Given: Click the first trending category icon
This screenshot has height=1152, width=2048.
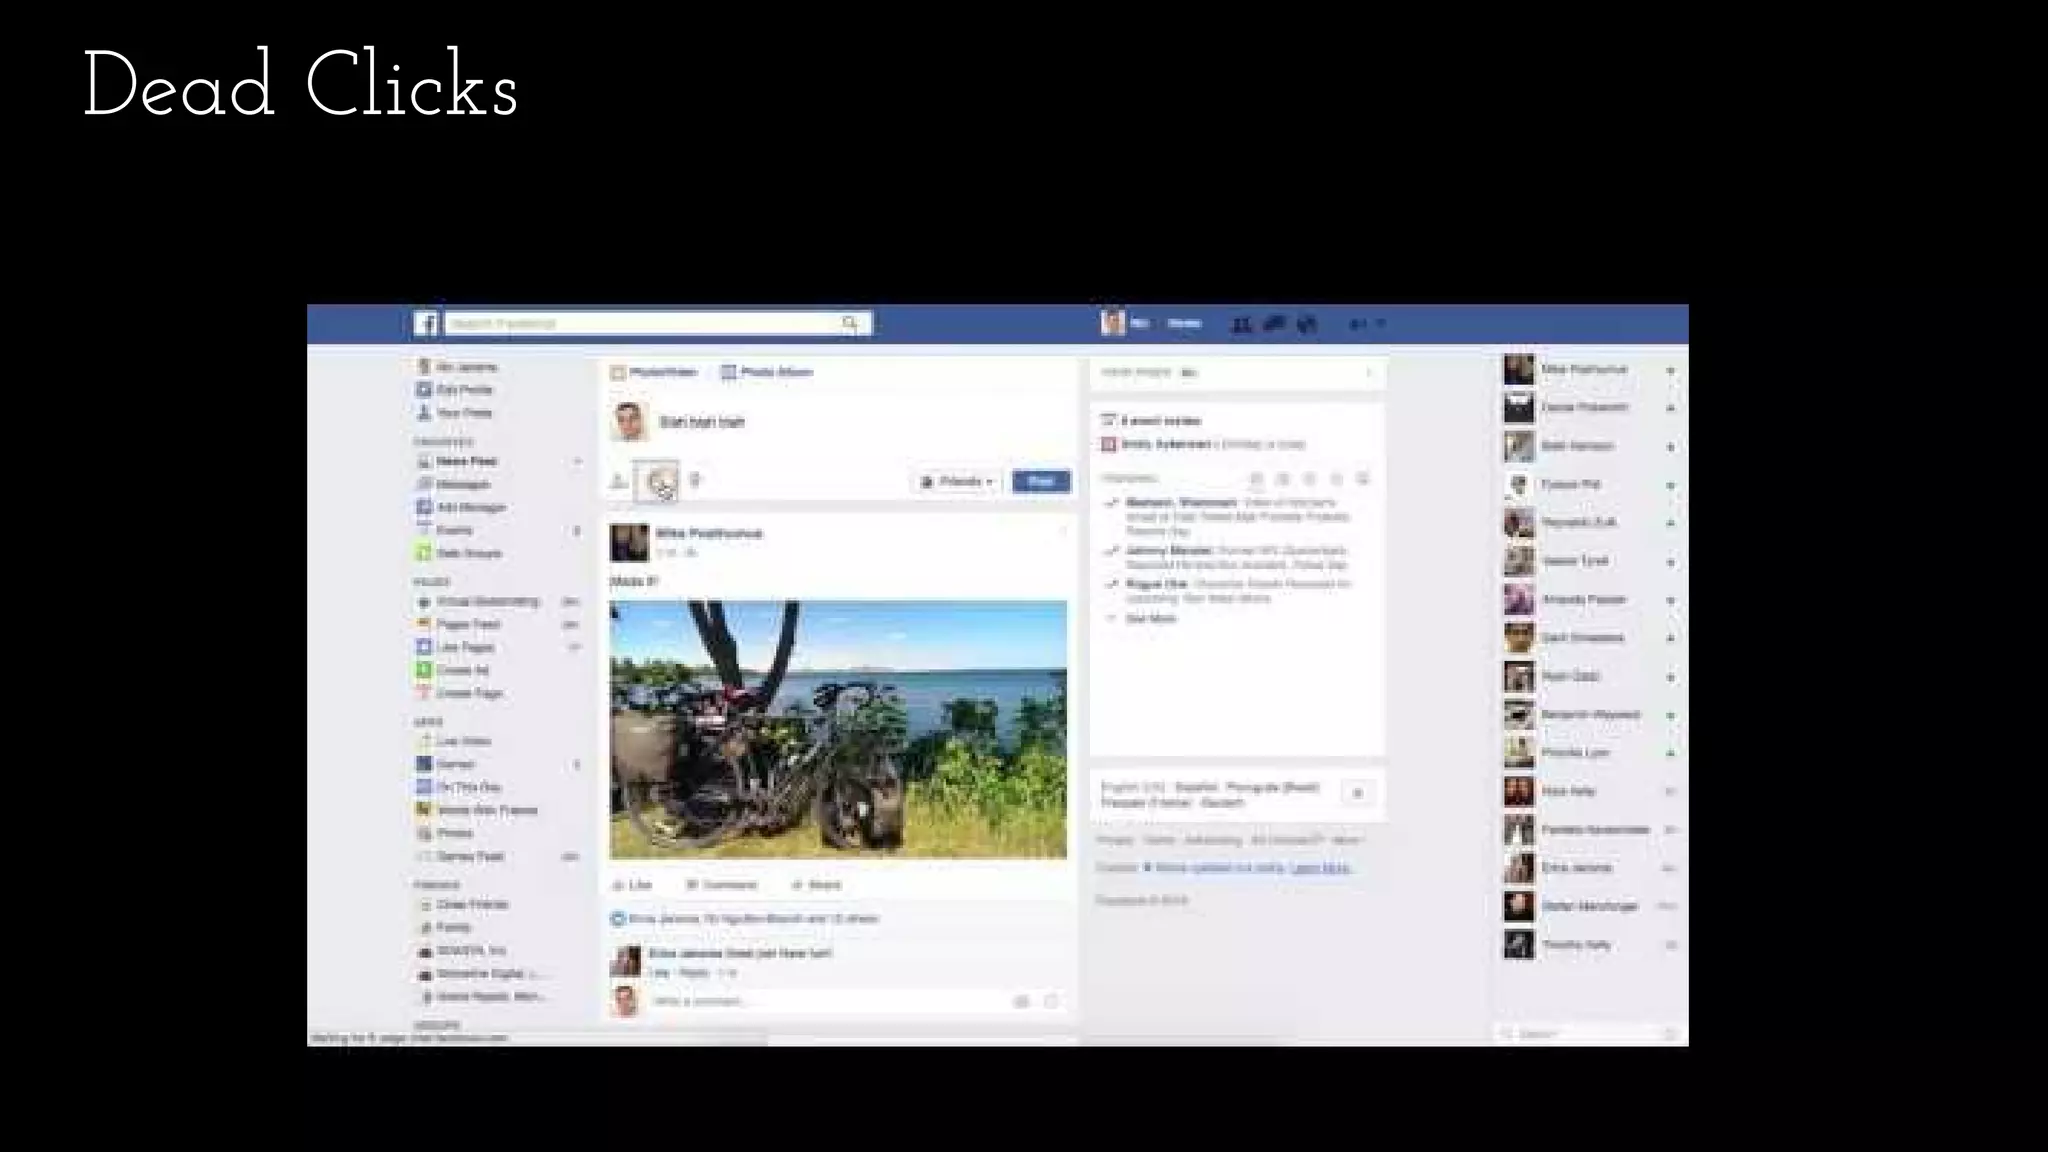Looking at the screenshot, I should click(1257, 479).
